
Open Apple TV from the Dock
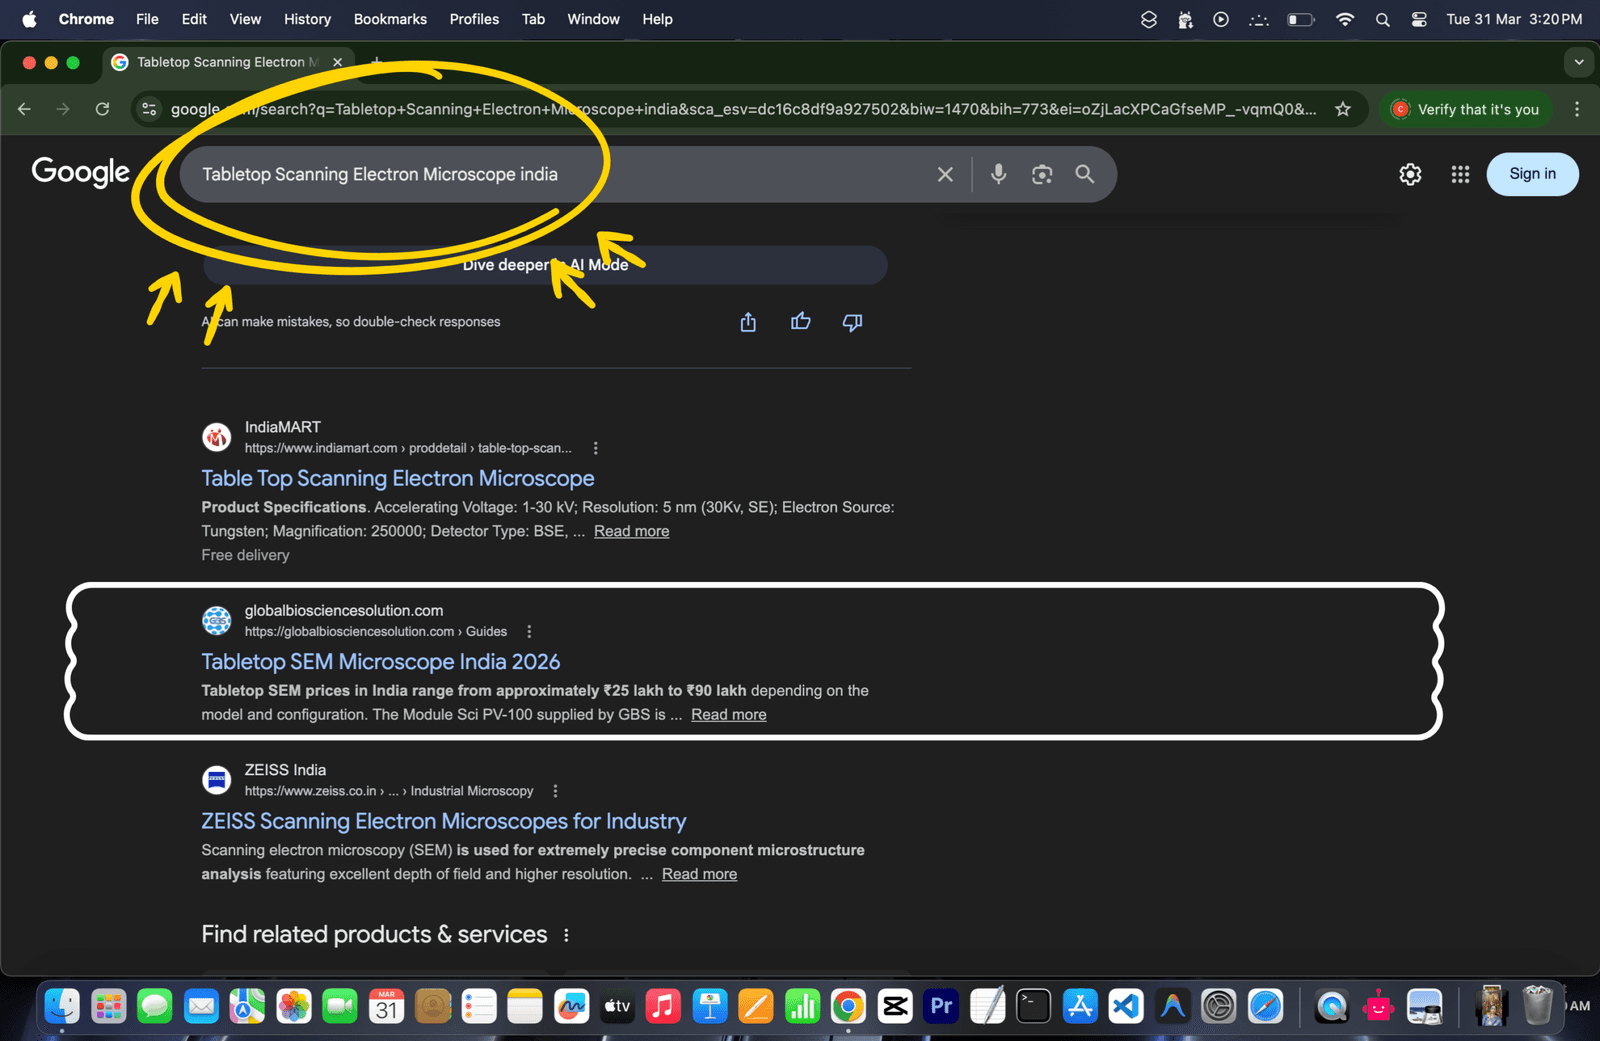click(617, 1006)
